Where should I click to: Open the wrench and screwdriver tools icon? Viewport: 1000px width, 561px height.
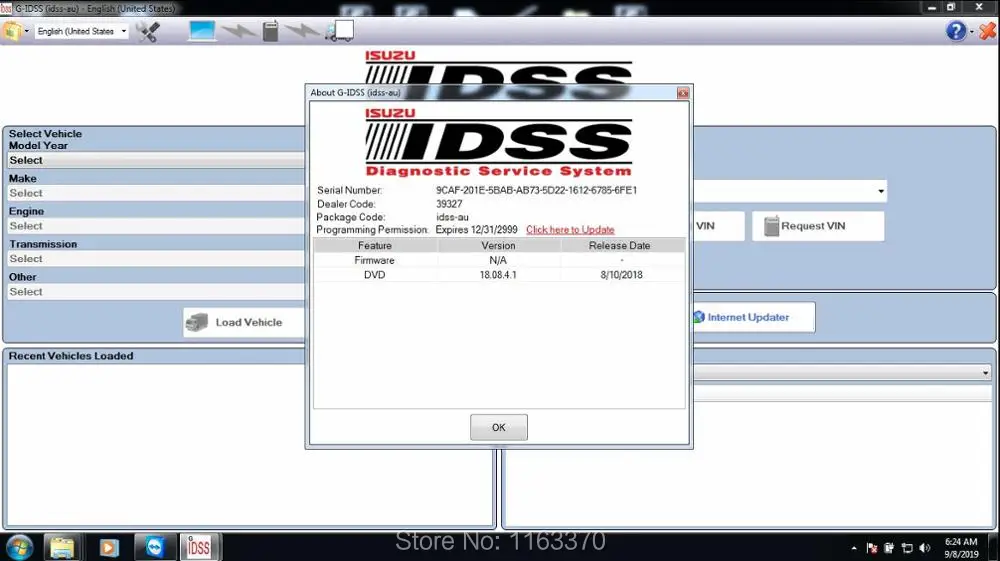pos(148,31)
